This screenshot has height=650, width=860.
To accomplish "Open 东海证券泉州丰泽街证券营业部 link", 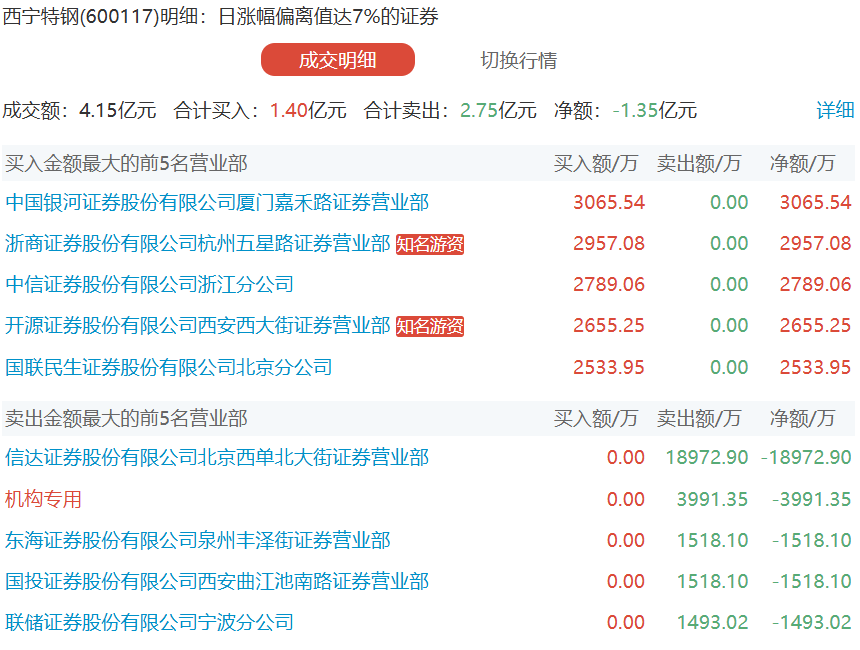I will point(197,541).
